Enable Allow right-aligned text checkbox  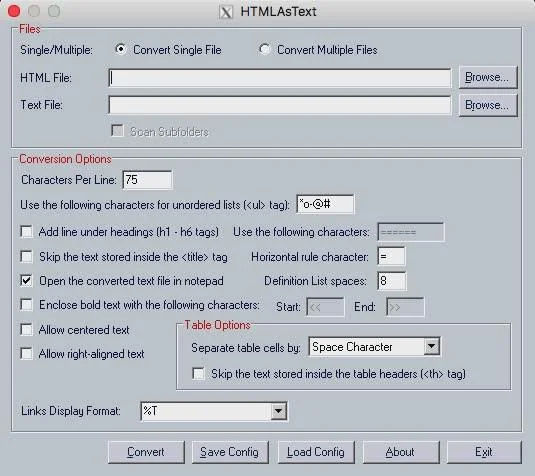pyautogui.click(x=27, y=354)
